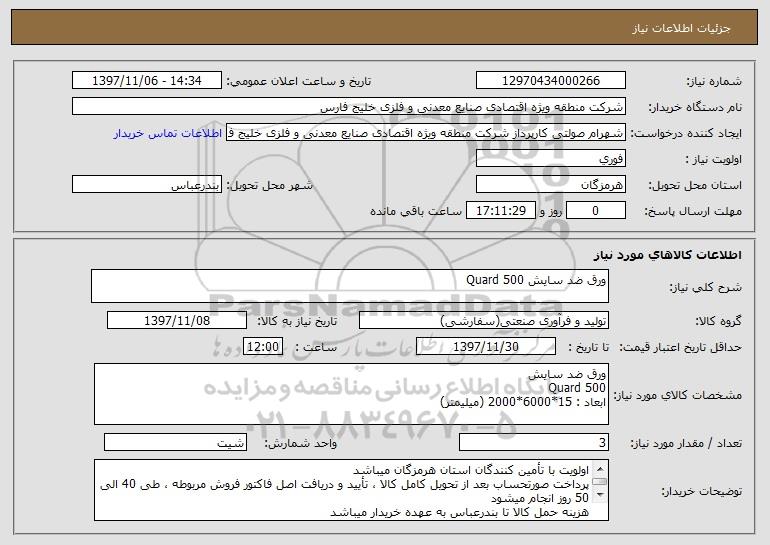Click the remaining time field 17:11:29
Image resolution: width=770 pixels, height=545 pixels.
pyautogui.click(x=500, y=211)
